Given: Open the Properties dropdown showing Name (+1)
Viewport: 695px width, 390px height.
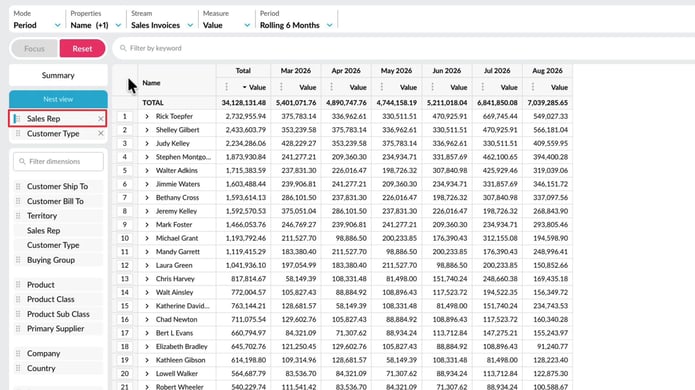Looking at the screenshot, I should 95,20.
